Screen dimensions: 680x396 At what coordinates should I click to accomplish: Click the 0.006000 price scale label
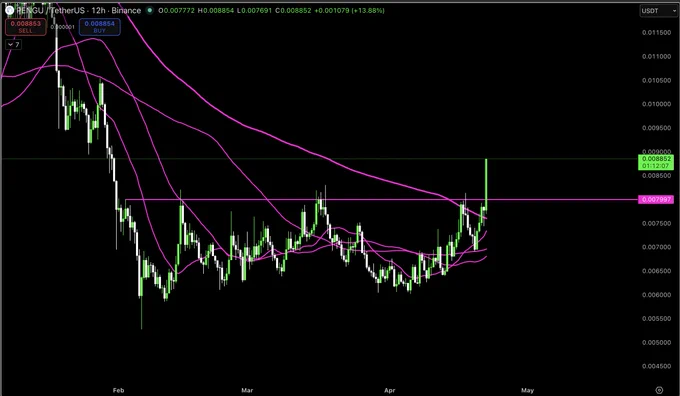[x=656, y=295]
